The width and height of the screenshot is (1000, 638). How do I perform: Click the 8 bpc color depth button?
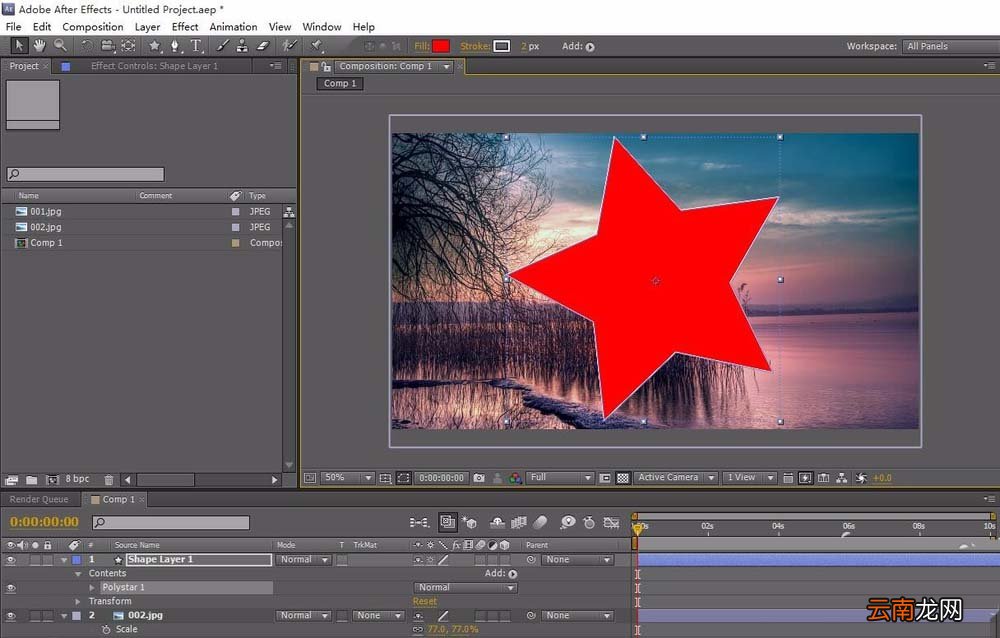click(x=77, y=479)
